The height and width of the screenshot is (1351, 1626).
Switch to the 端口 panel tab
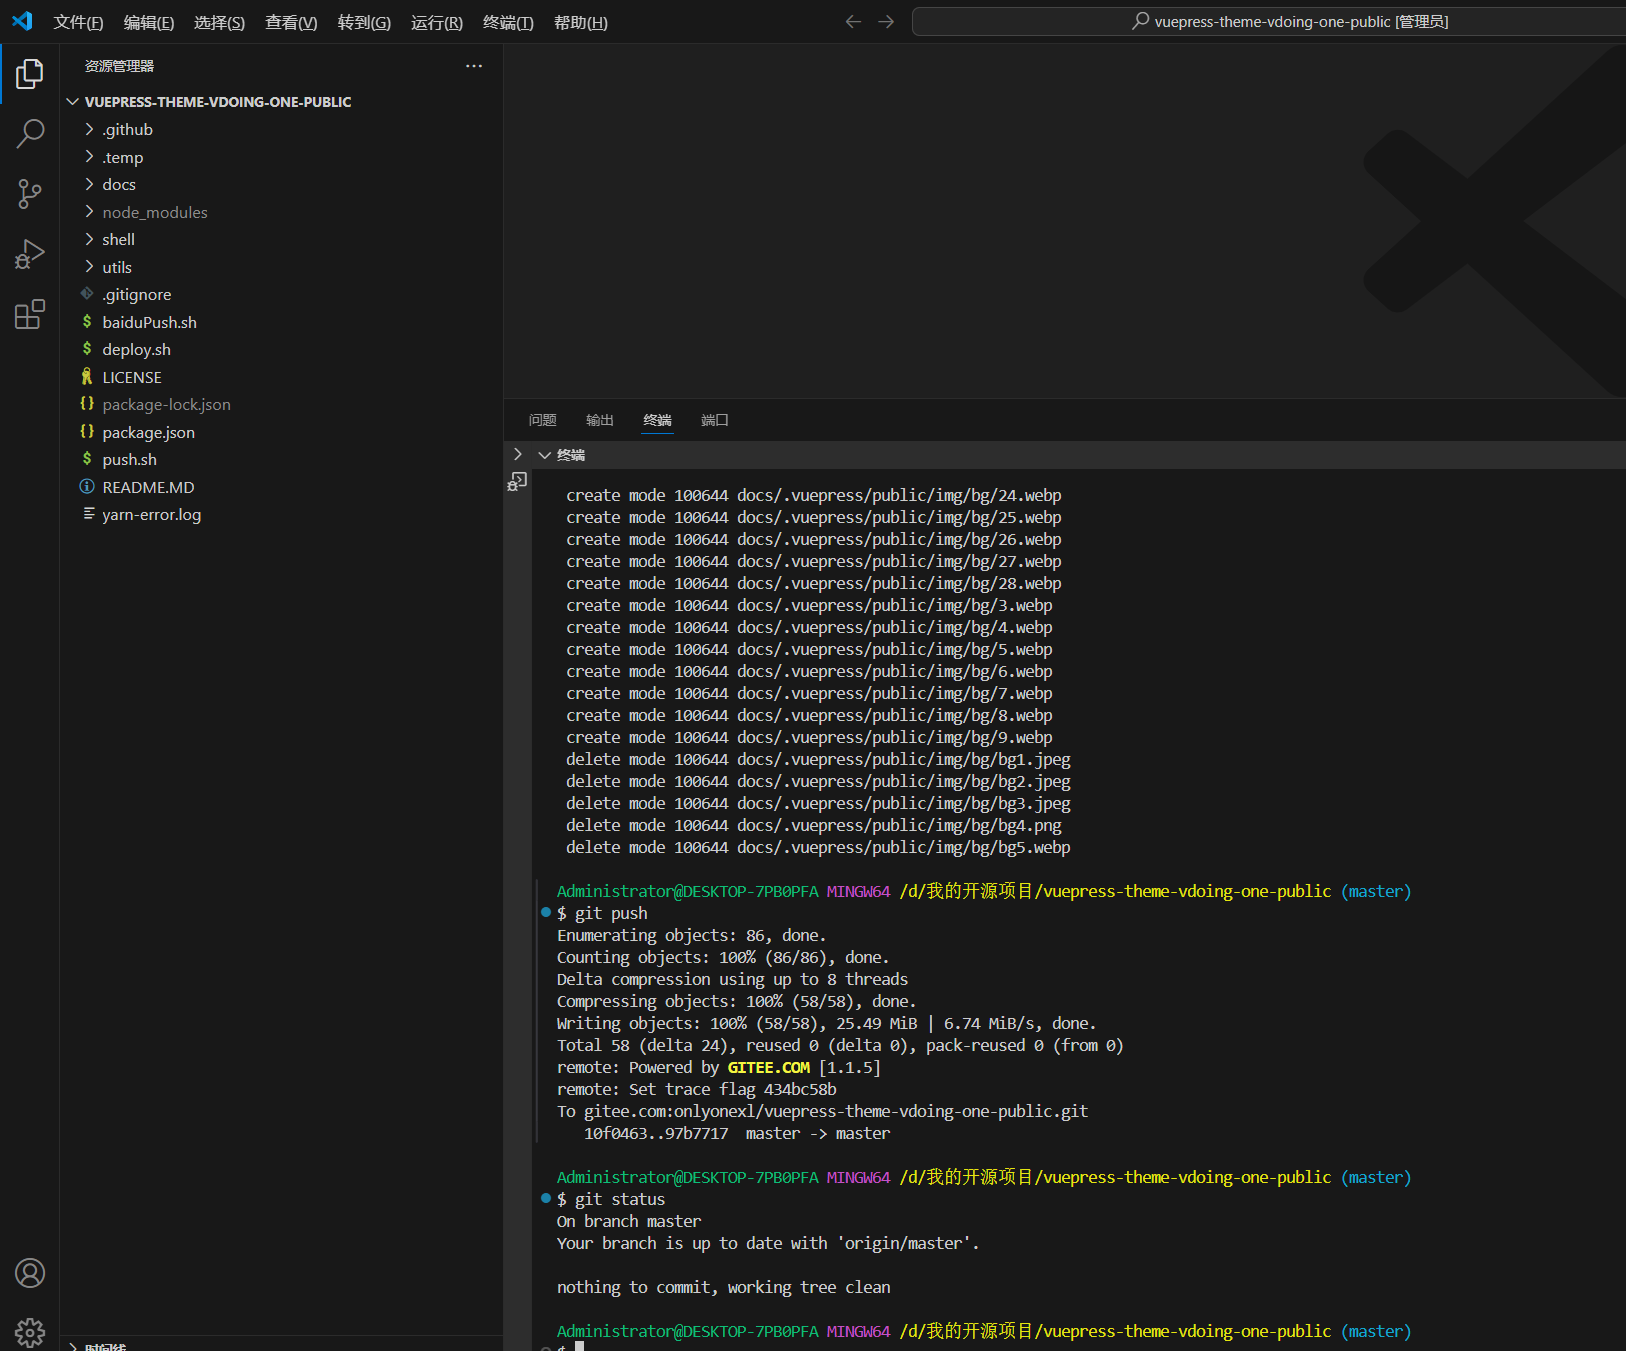[x=715, y=420]
